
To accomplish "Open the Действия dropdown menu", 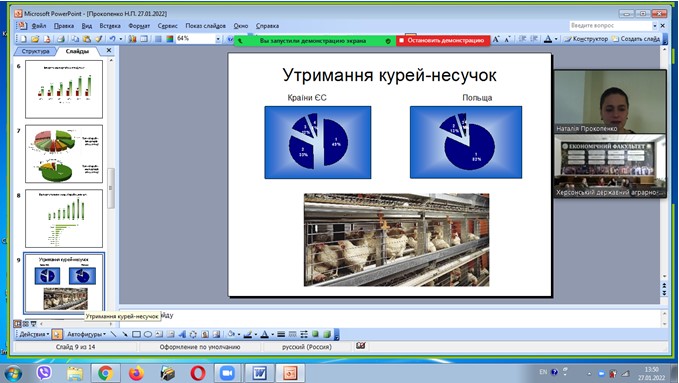I will (34, 334).
